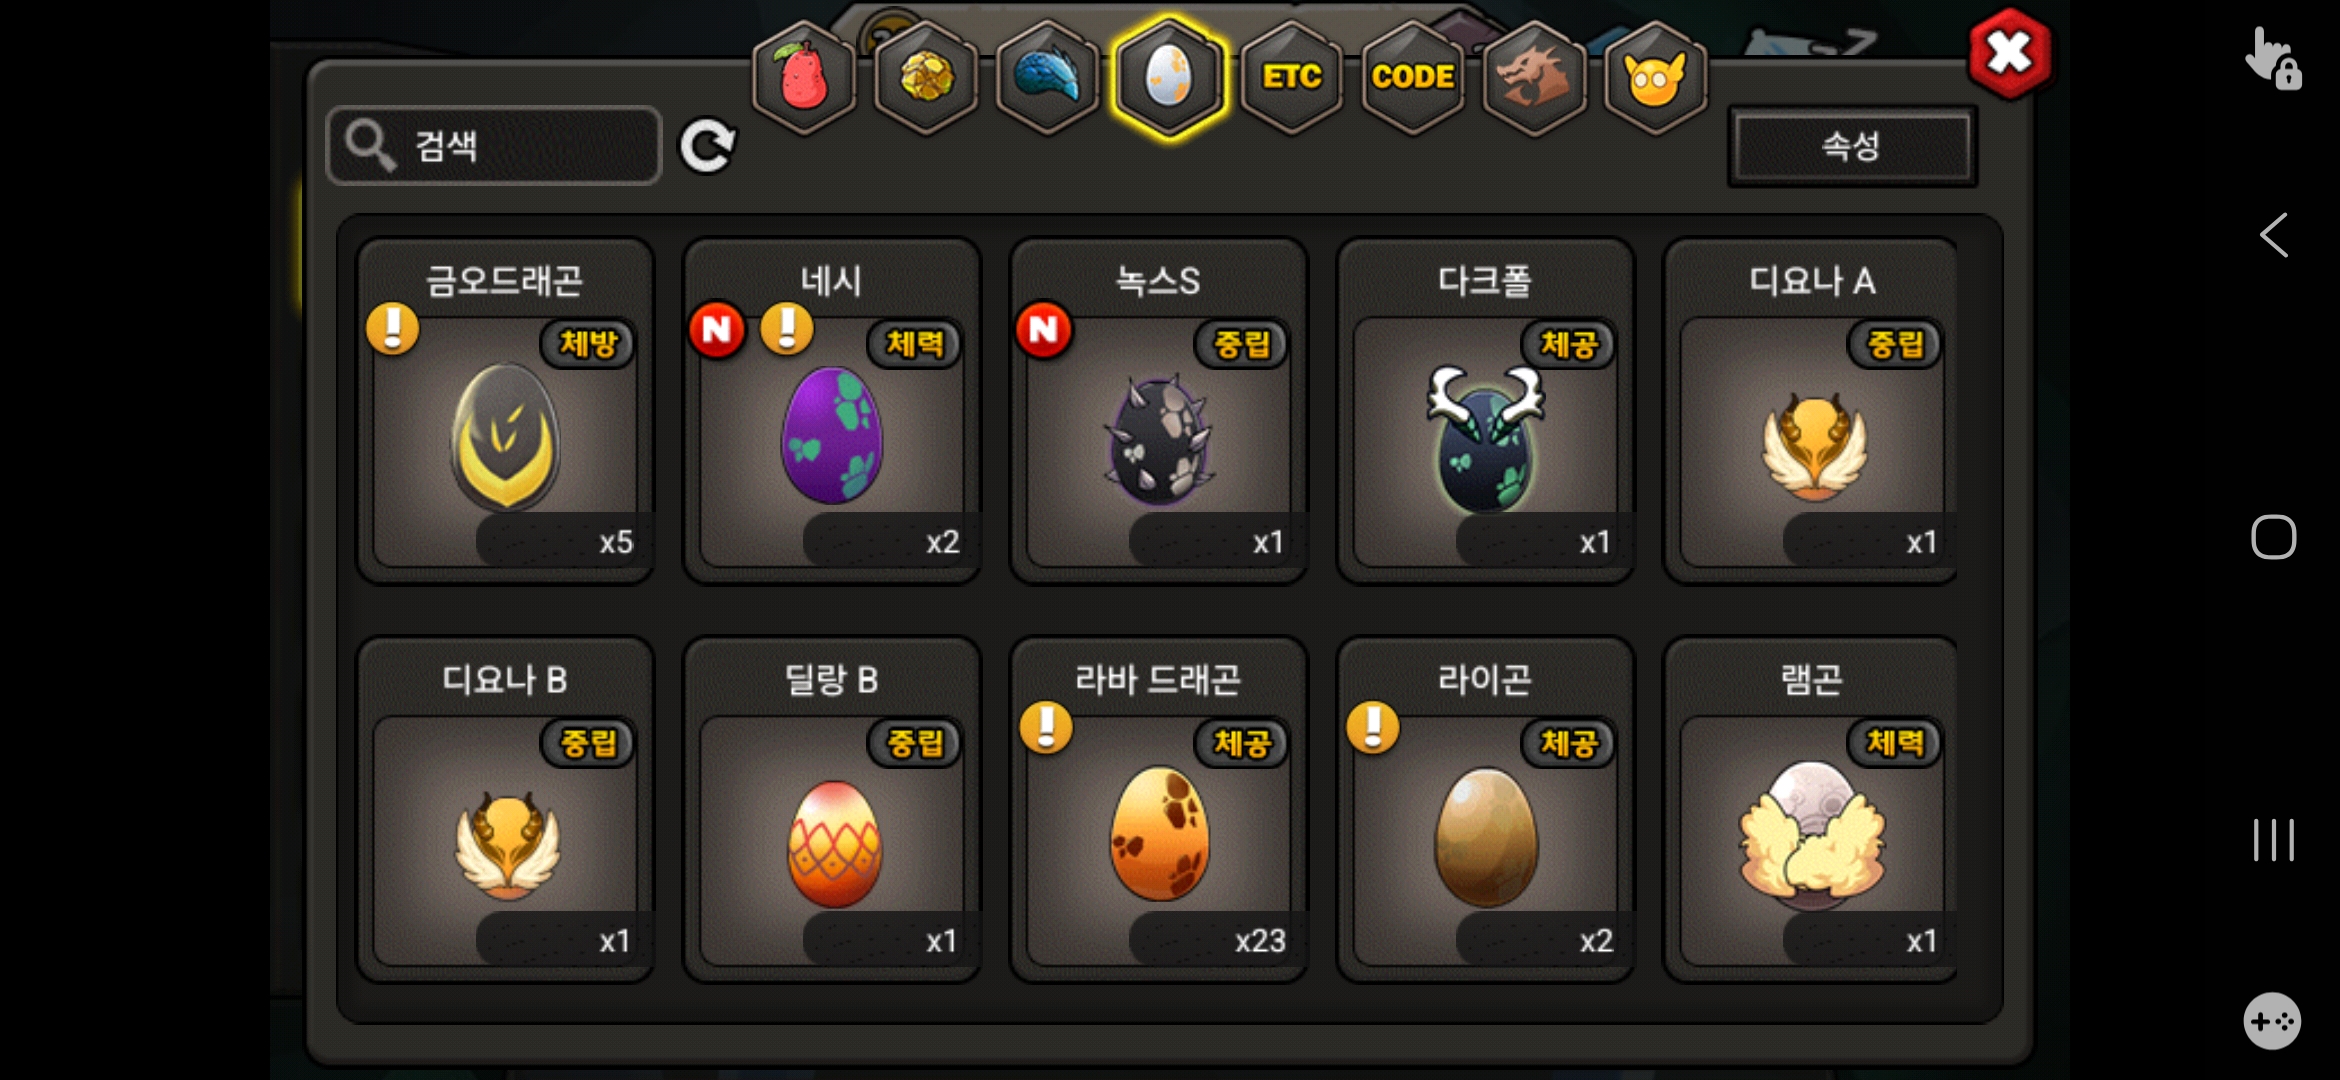Open the CODE tab
The image size is (2340, 1080).
[1412, 78]
